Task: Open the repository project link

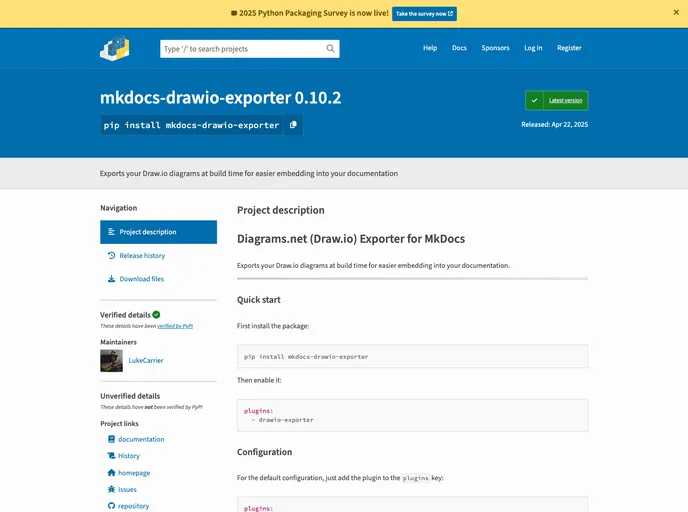Action: (133, 506)
